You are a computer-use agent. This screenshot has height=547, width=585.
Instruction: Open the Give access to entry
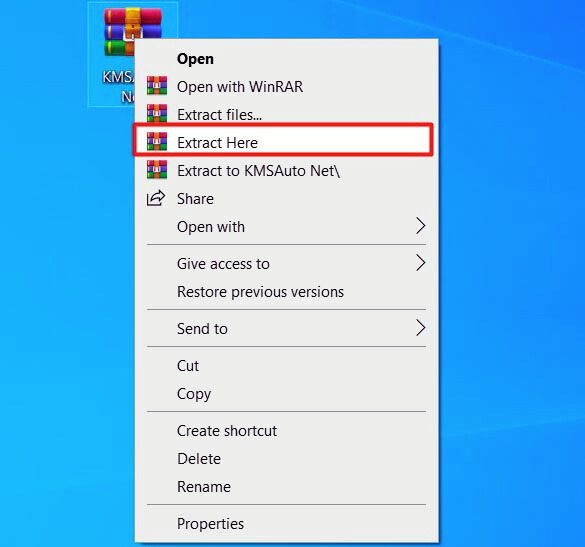(287, 263)
